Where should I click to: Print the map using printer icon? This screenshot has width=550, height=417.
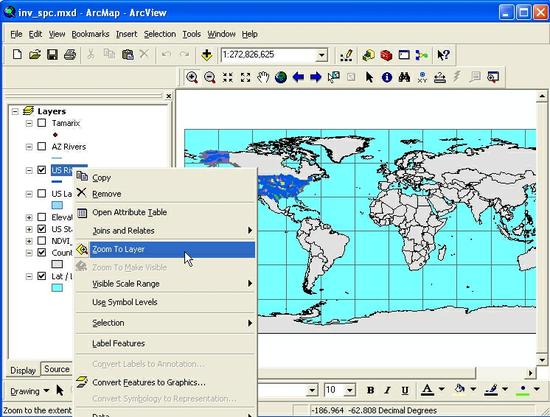coord(70,55)
